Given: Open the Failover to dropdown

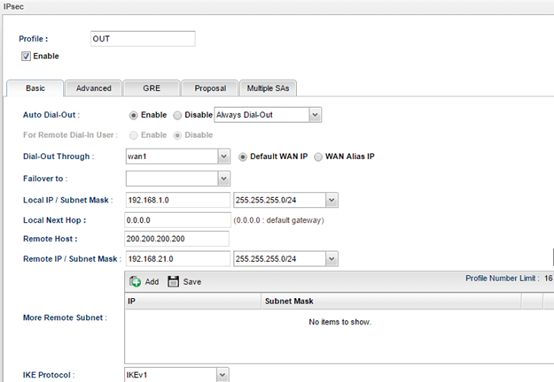Looking at the screenshot, I should click(178, 178).
